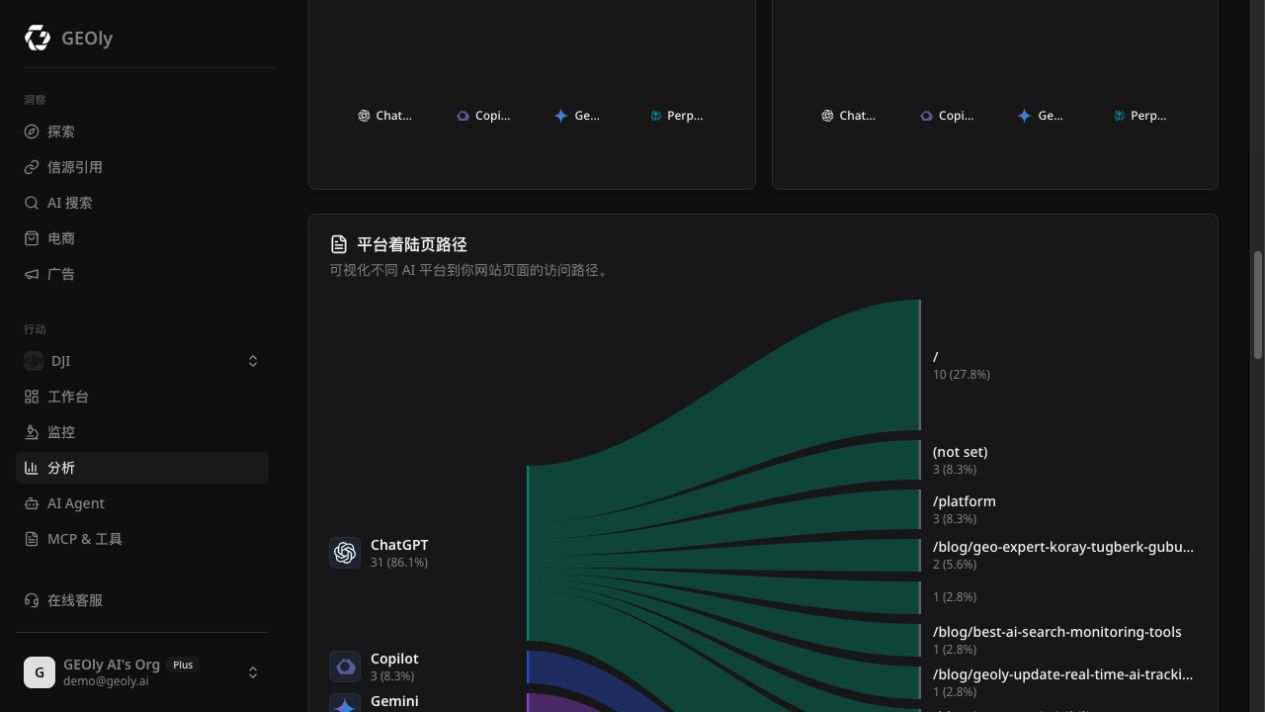Click the 广告 megaphone icon
Screen dimensions: 1265x712
pos(32,274)
